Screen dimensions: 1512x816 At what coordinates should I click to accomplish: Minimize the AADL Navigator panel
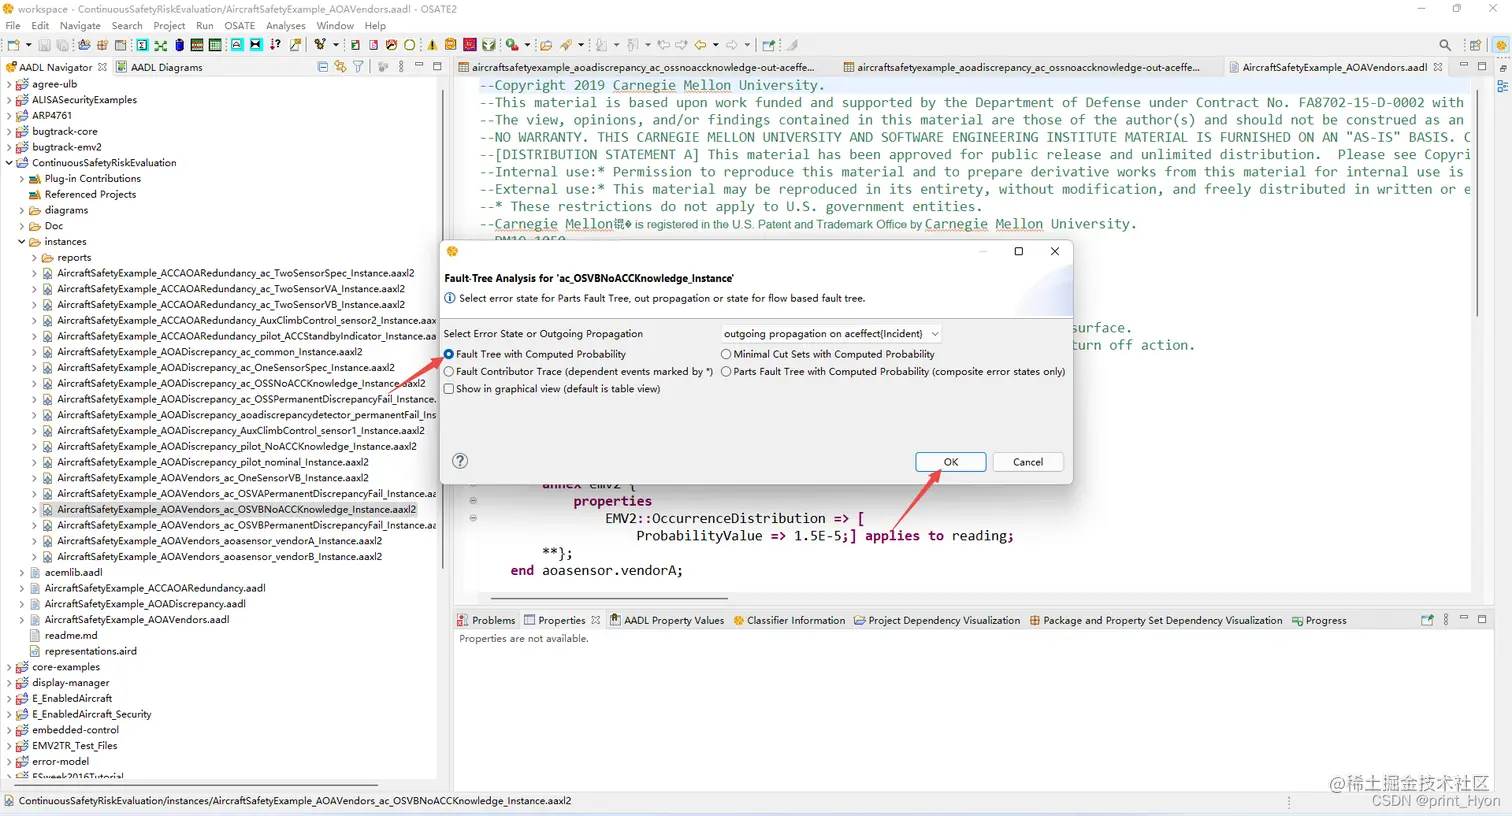pyautogui.click(x=419, y=66)
